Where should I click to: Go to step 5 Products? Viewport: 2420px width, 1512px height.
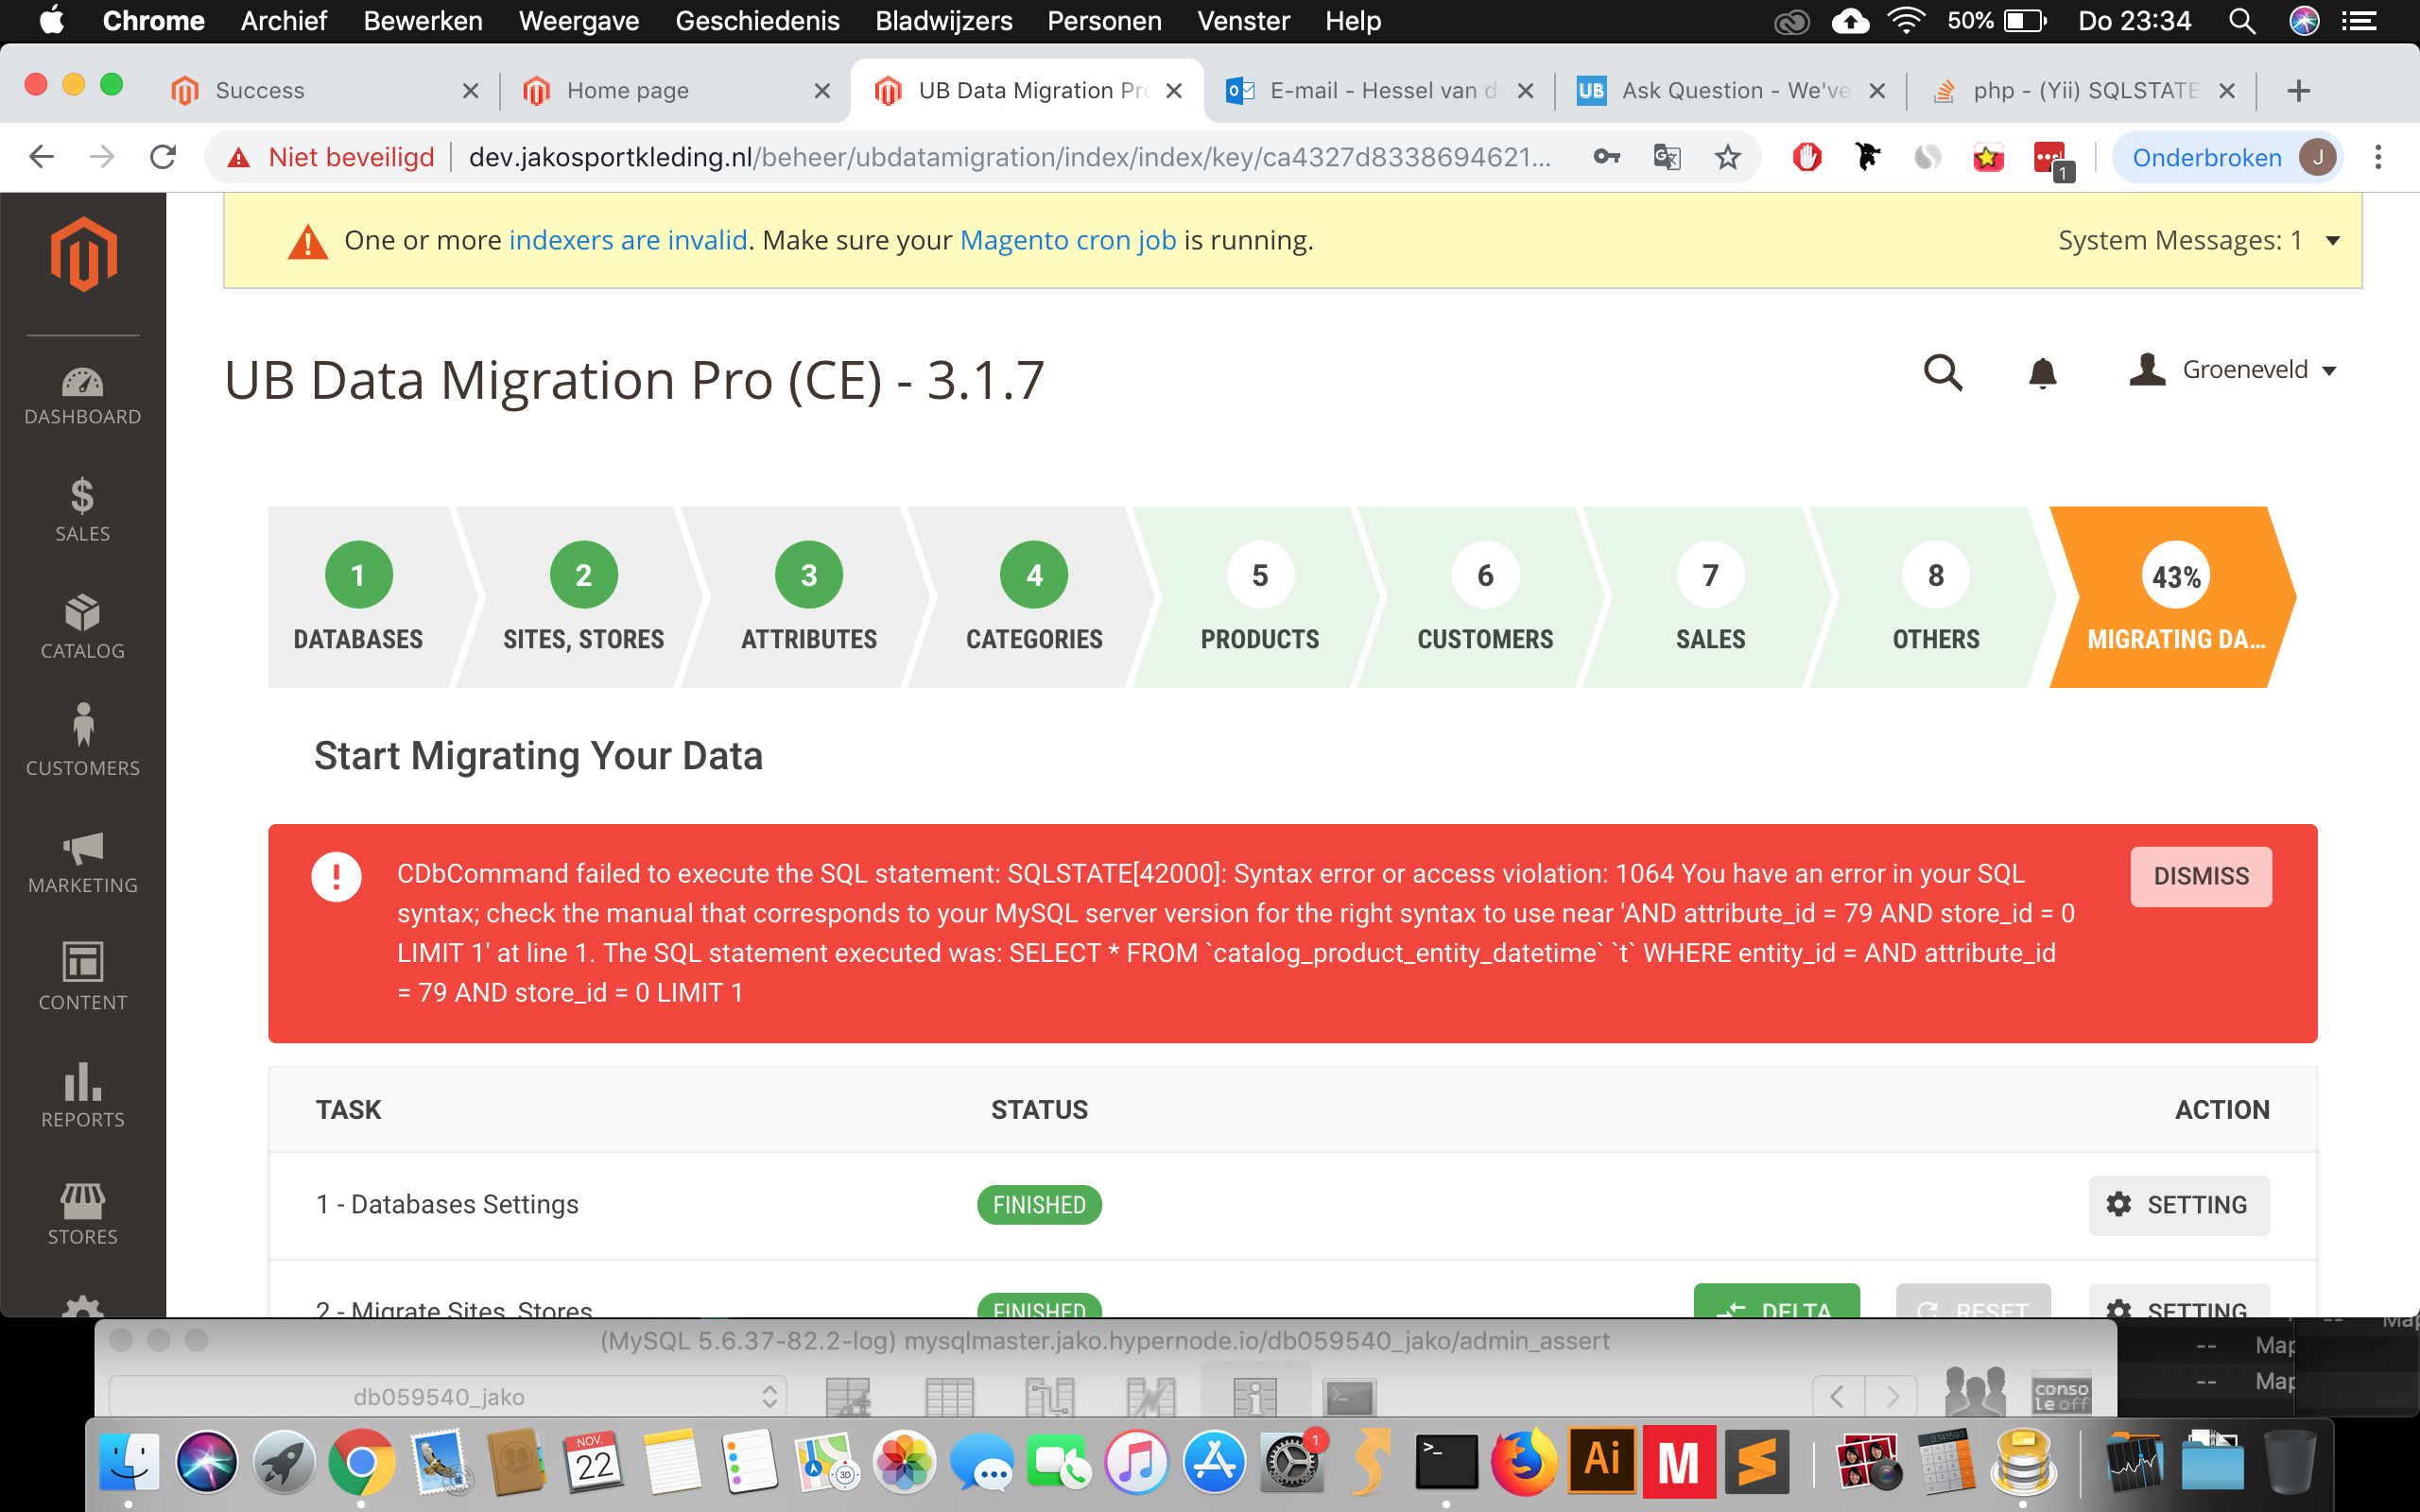coord(1260,596)
